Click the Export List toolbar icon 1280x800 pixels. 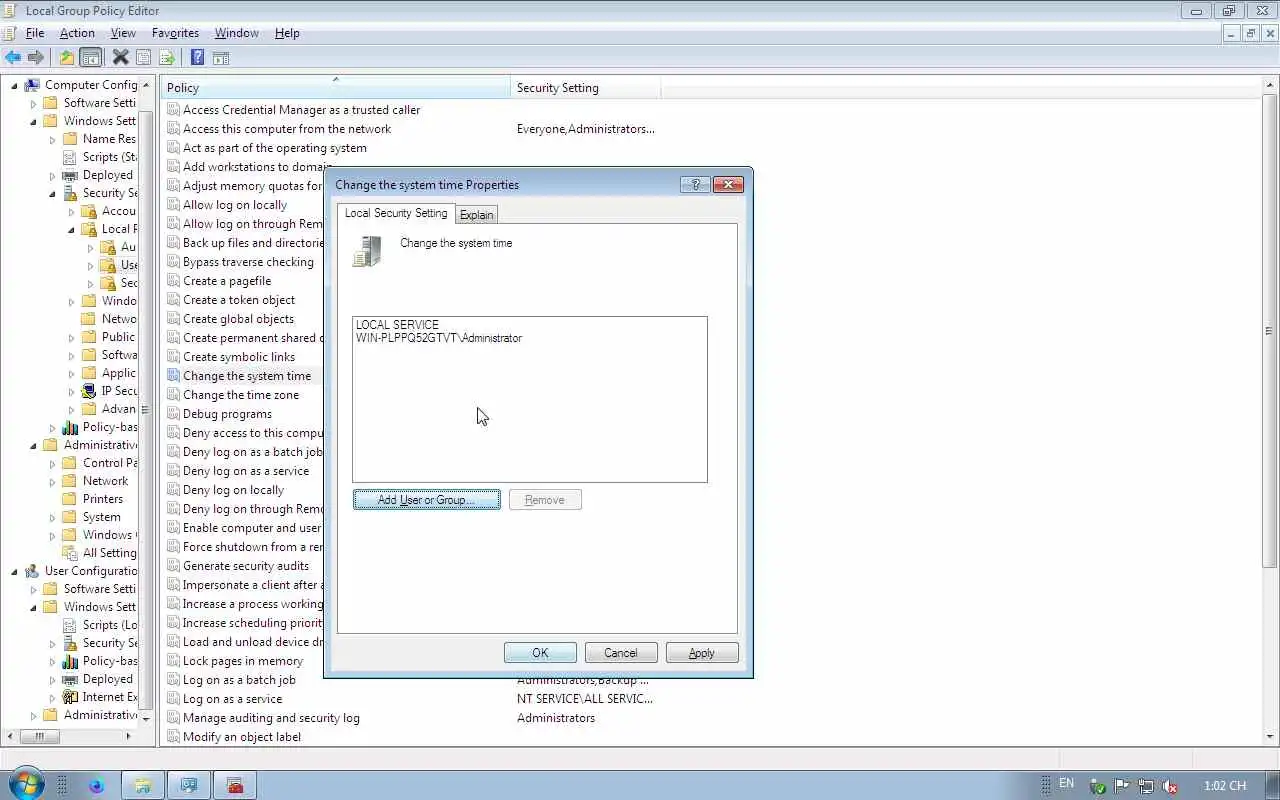point(167,58)
